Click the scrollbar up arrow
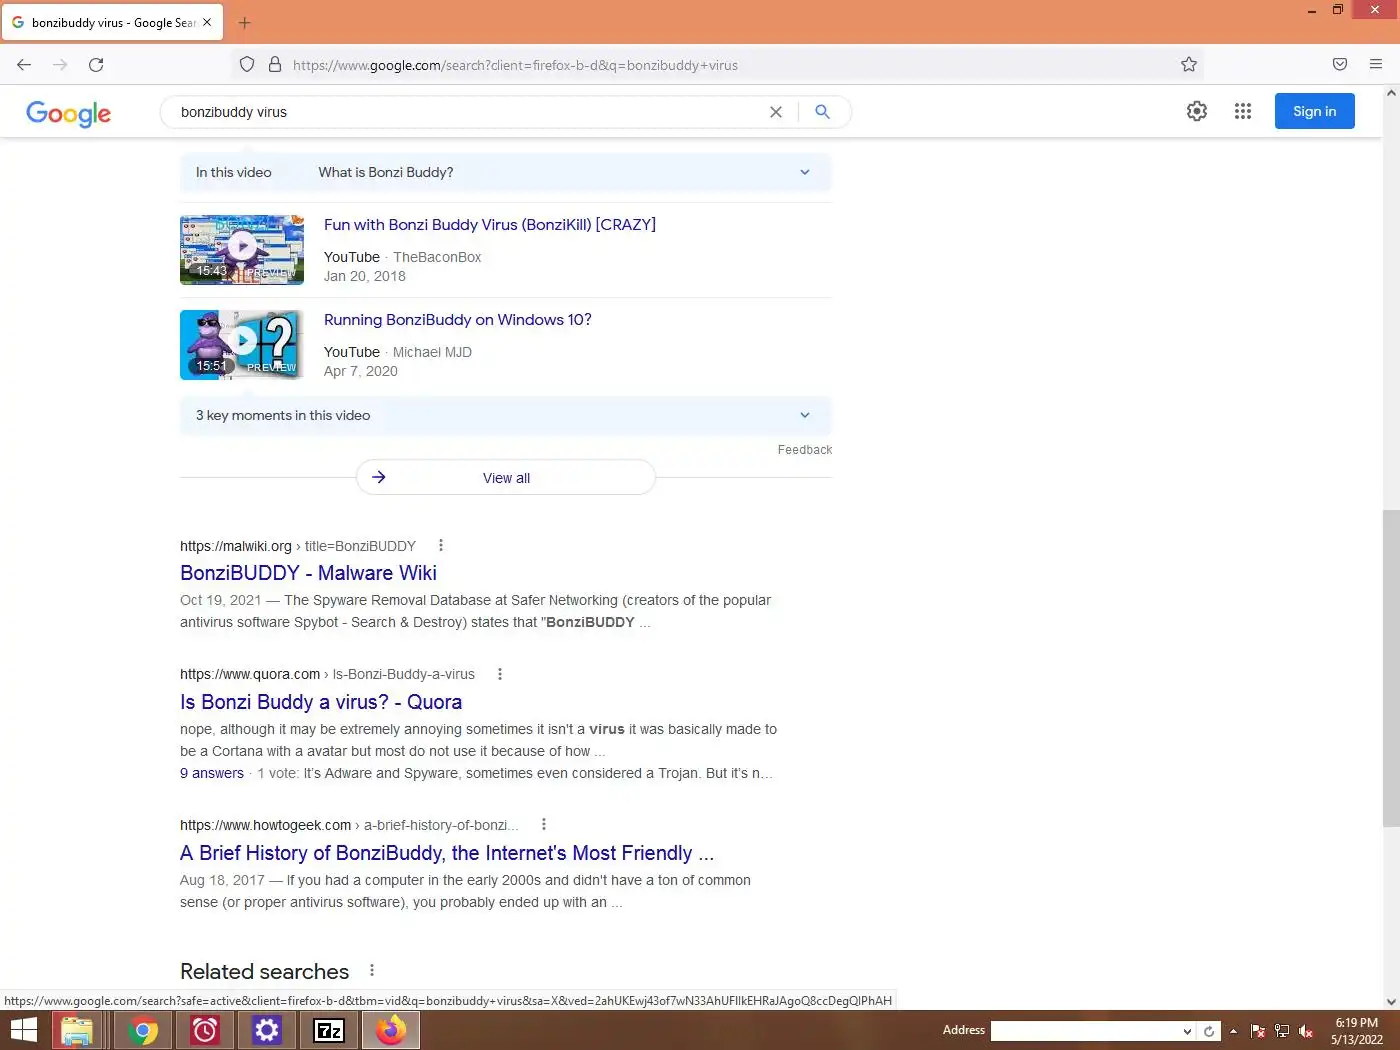Image resolution: width=1400 pixels, height=1050 pixels. click(1391, 93)
